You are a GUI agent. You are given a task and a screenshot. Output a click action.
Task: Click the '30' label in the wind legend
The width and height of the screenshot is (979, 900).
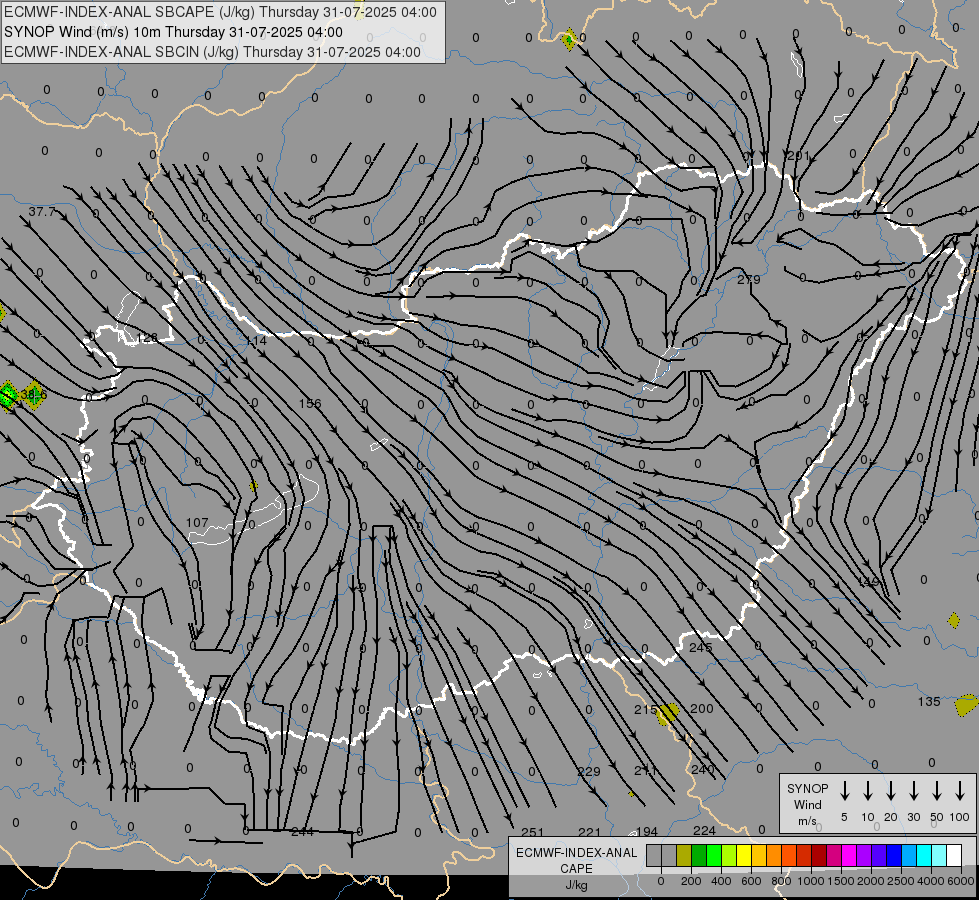point(913,817)
